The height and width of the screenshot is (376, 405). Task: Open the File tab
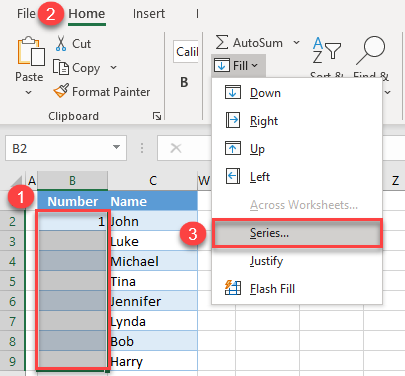[x=26, y=14]
